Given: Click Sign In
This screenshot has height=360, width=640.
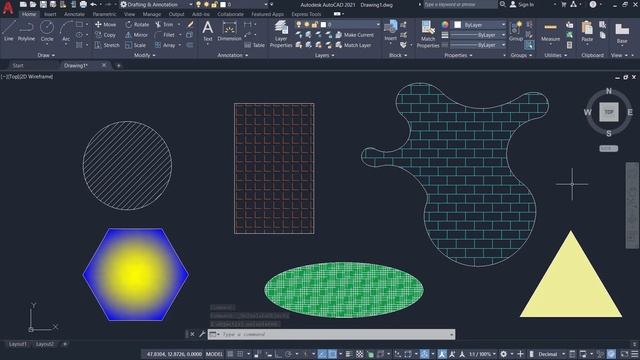Looking at the screenshot, I should coord(522,4).
